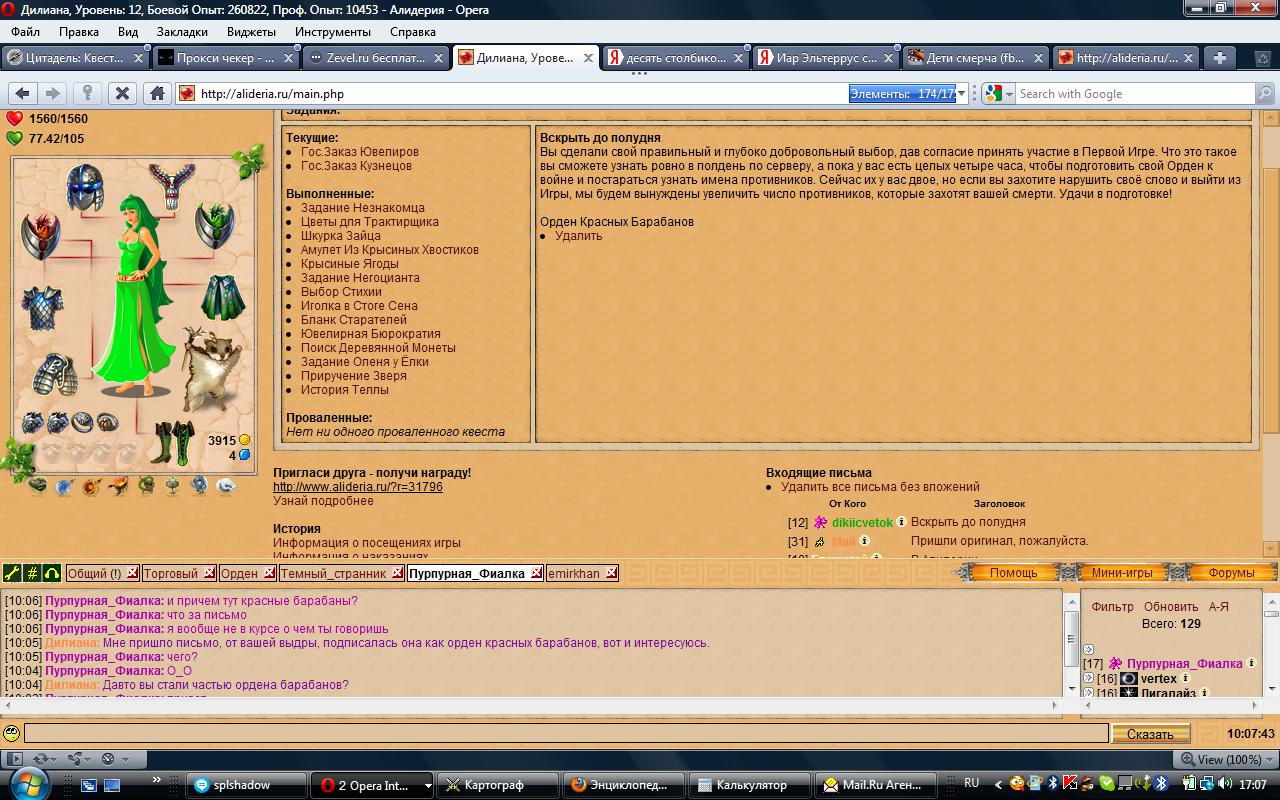Image resolution: width=1280 pixels, height=800 pixels.
Task: Click the gold coin icon next to 3915
Action: coord(244,440)
